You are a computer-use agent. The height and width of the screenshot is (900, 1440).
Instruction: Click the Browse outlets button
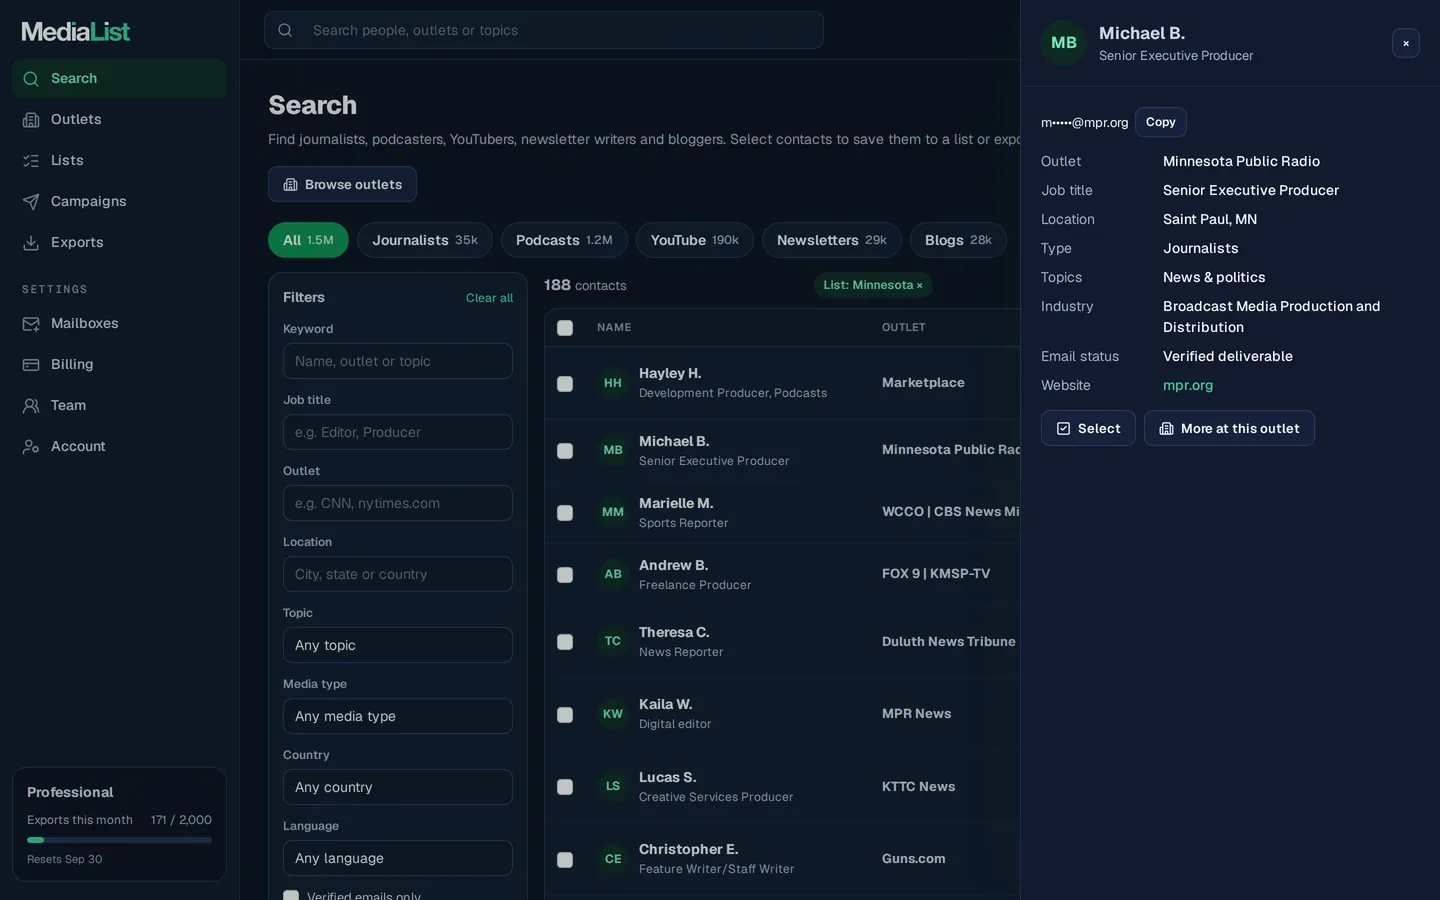342,184
